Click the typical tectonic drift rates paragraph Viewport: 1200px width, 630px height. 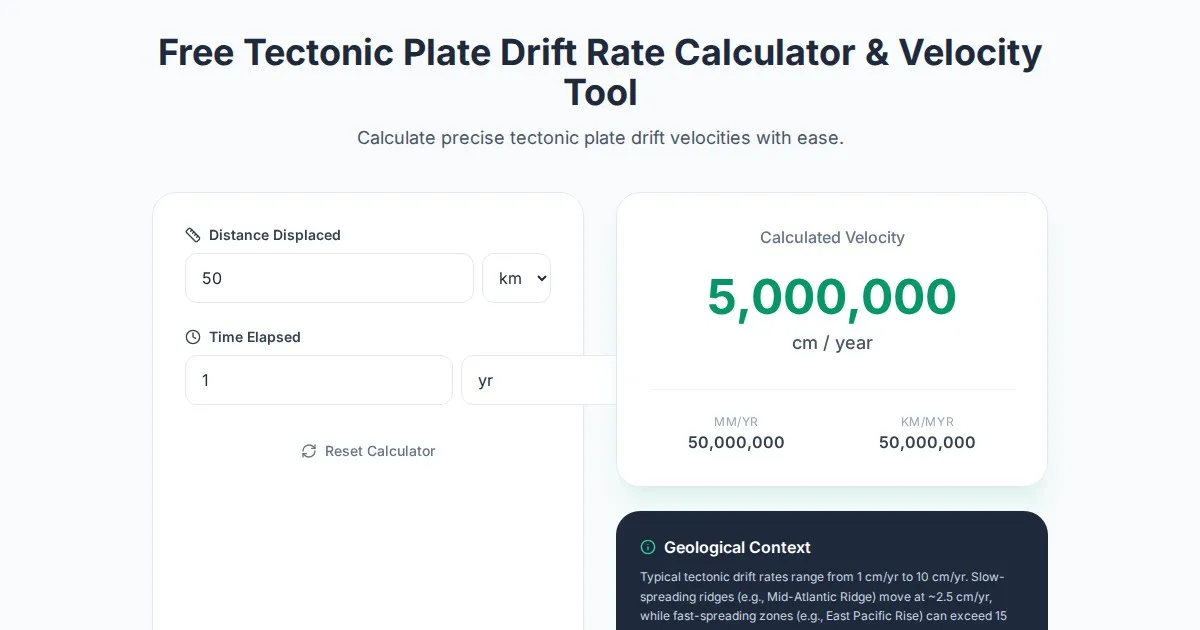coord(822,596)
